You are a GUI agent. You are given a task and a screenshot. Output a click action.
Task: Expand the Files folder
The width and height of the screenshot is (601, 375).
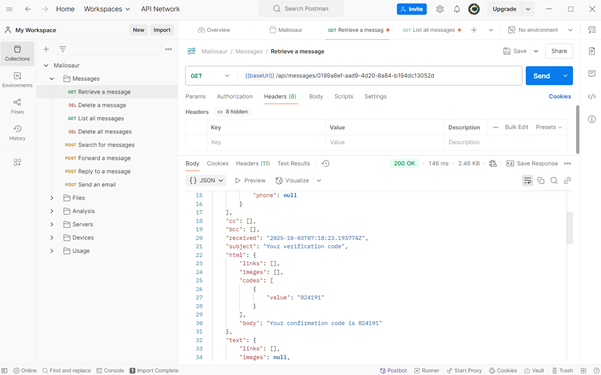[52, 198]
